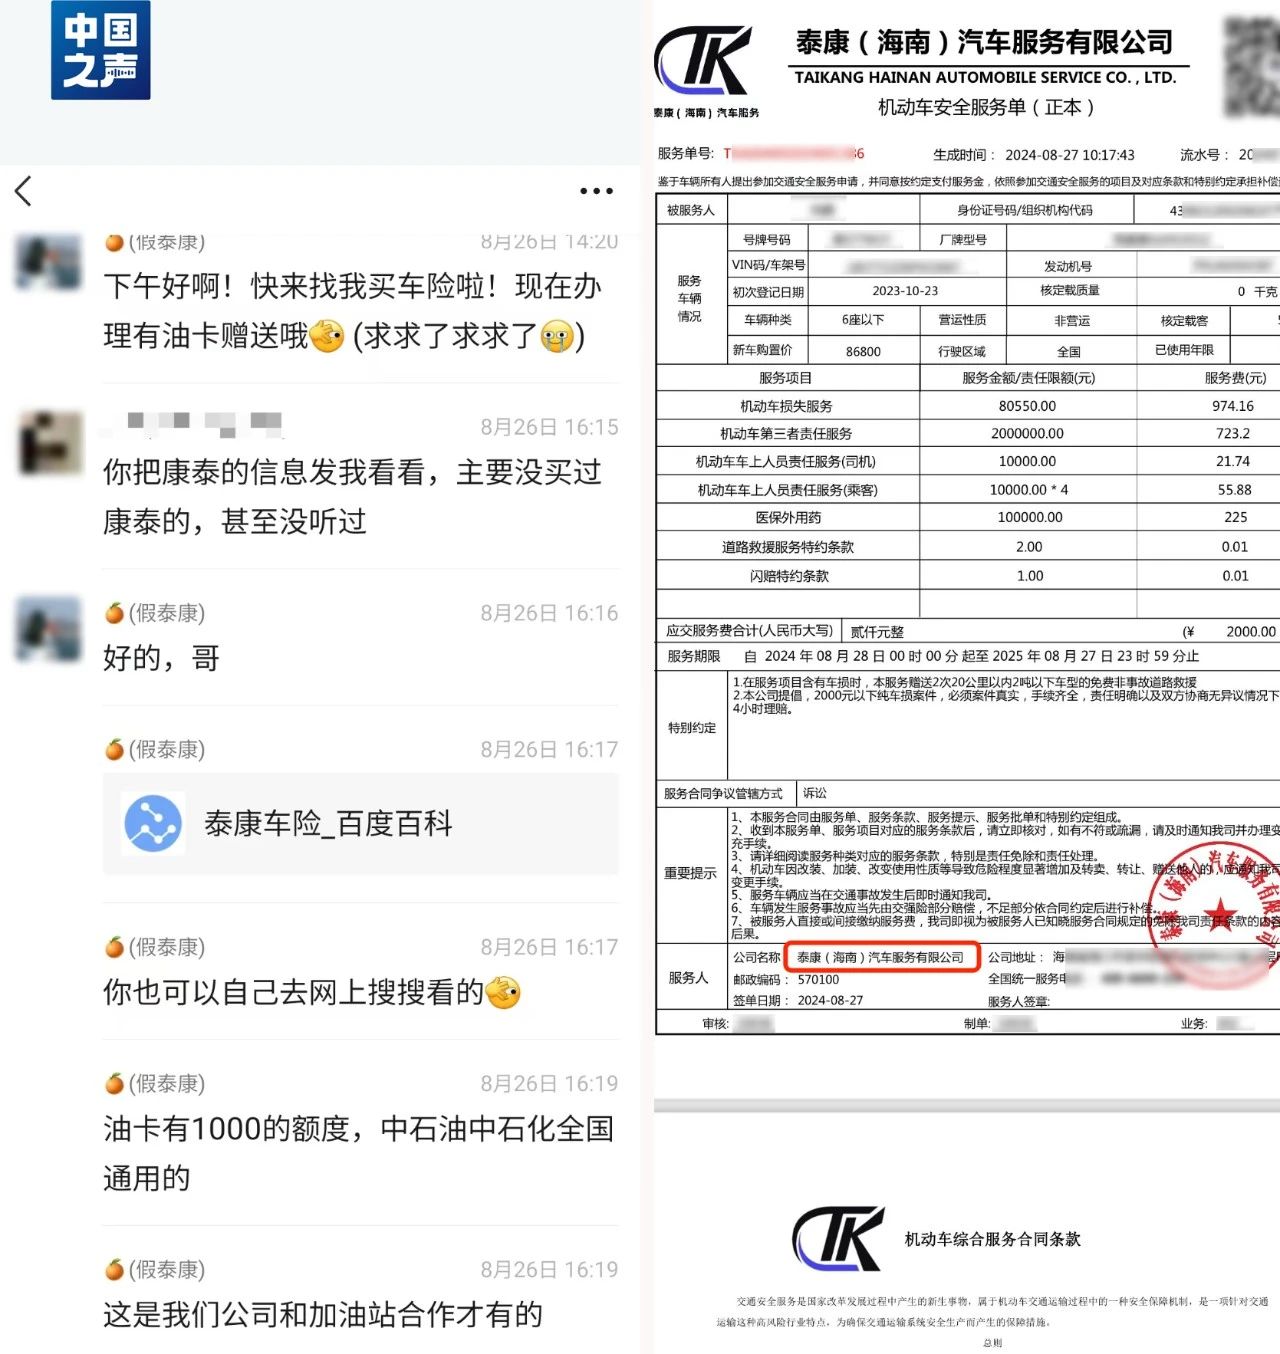
Task: Tap the back arrow in chat header
Action: (x=24, y=191)
